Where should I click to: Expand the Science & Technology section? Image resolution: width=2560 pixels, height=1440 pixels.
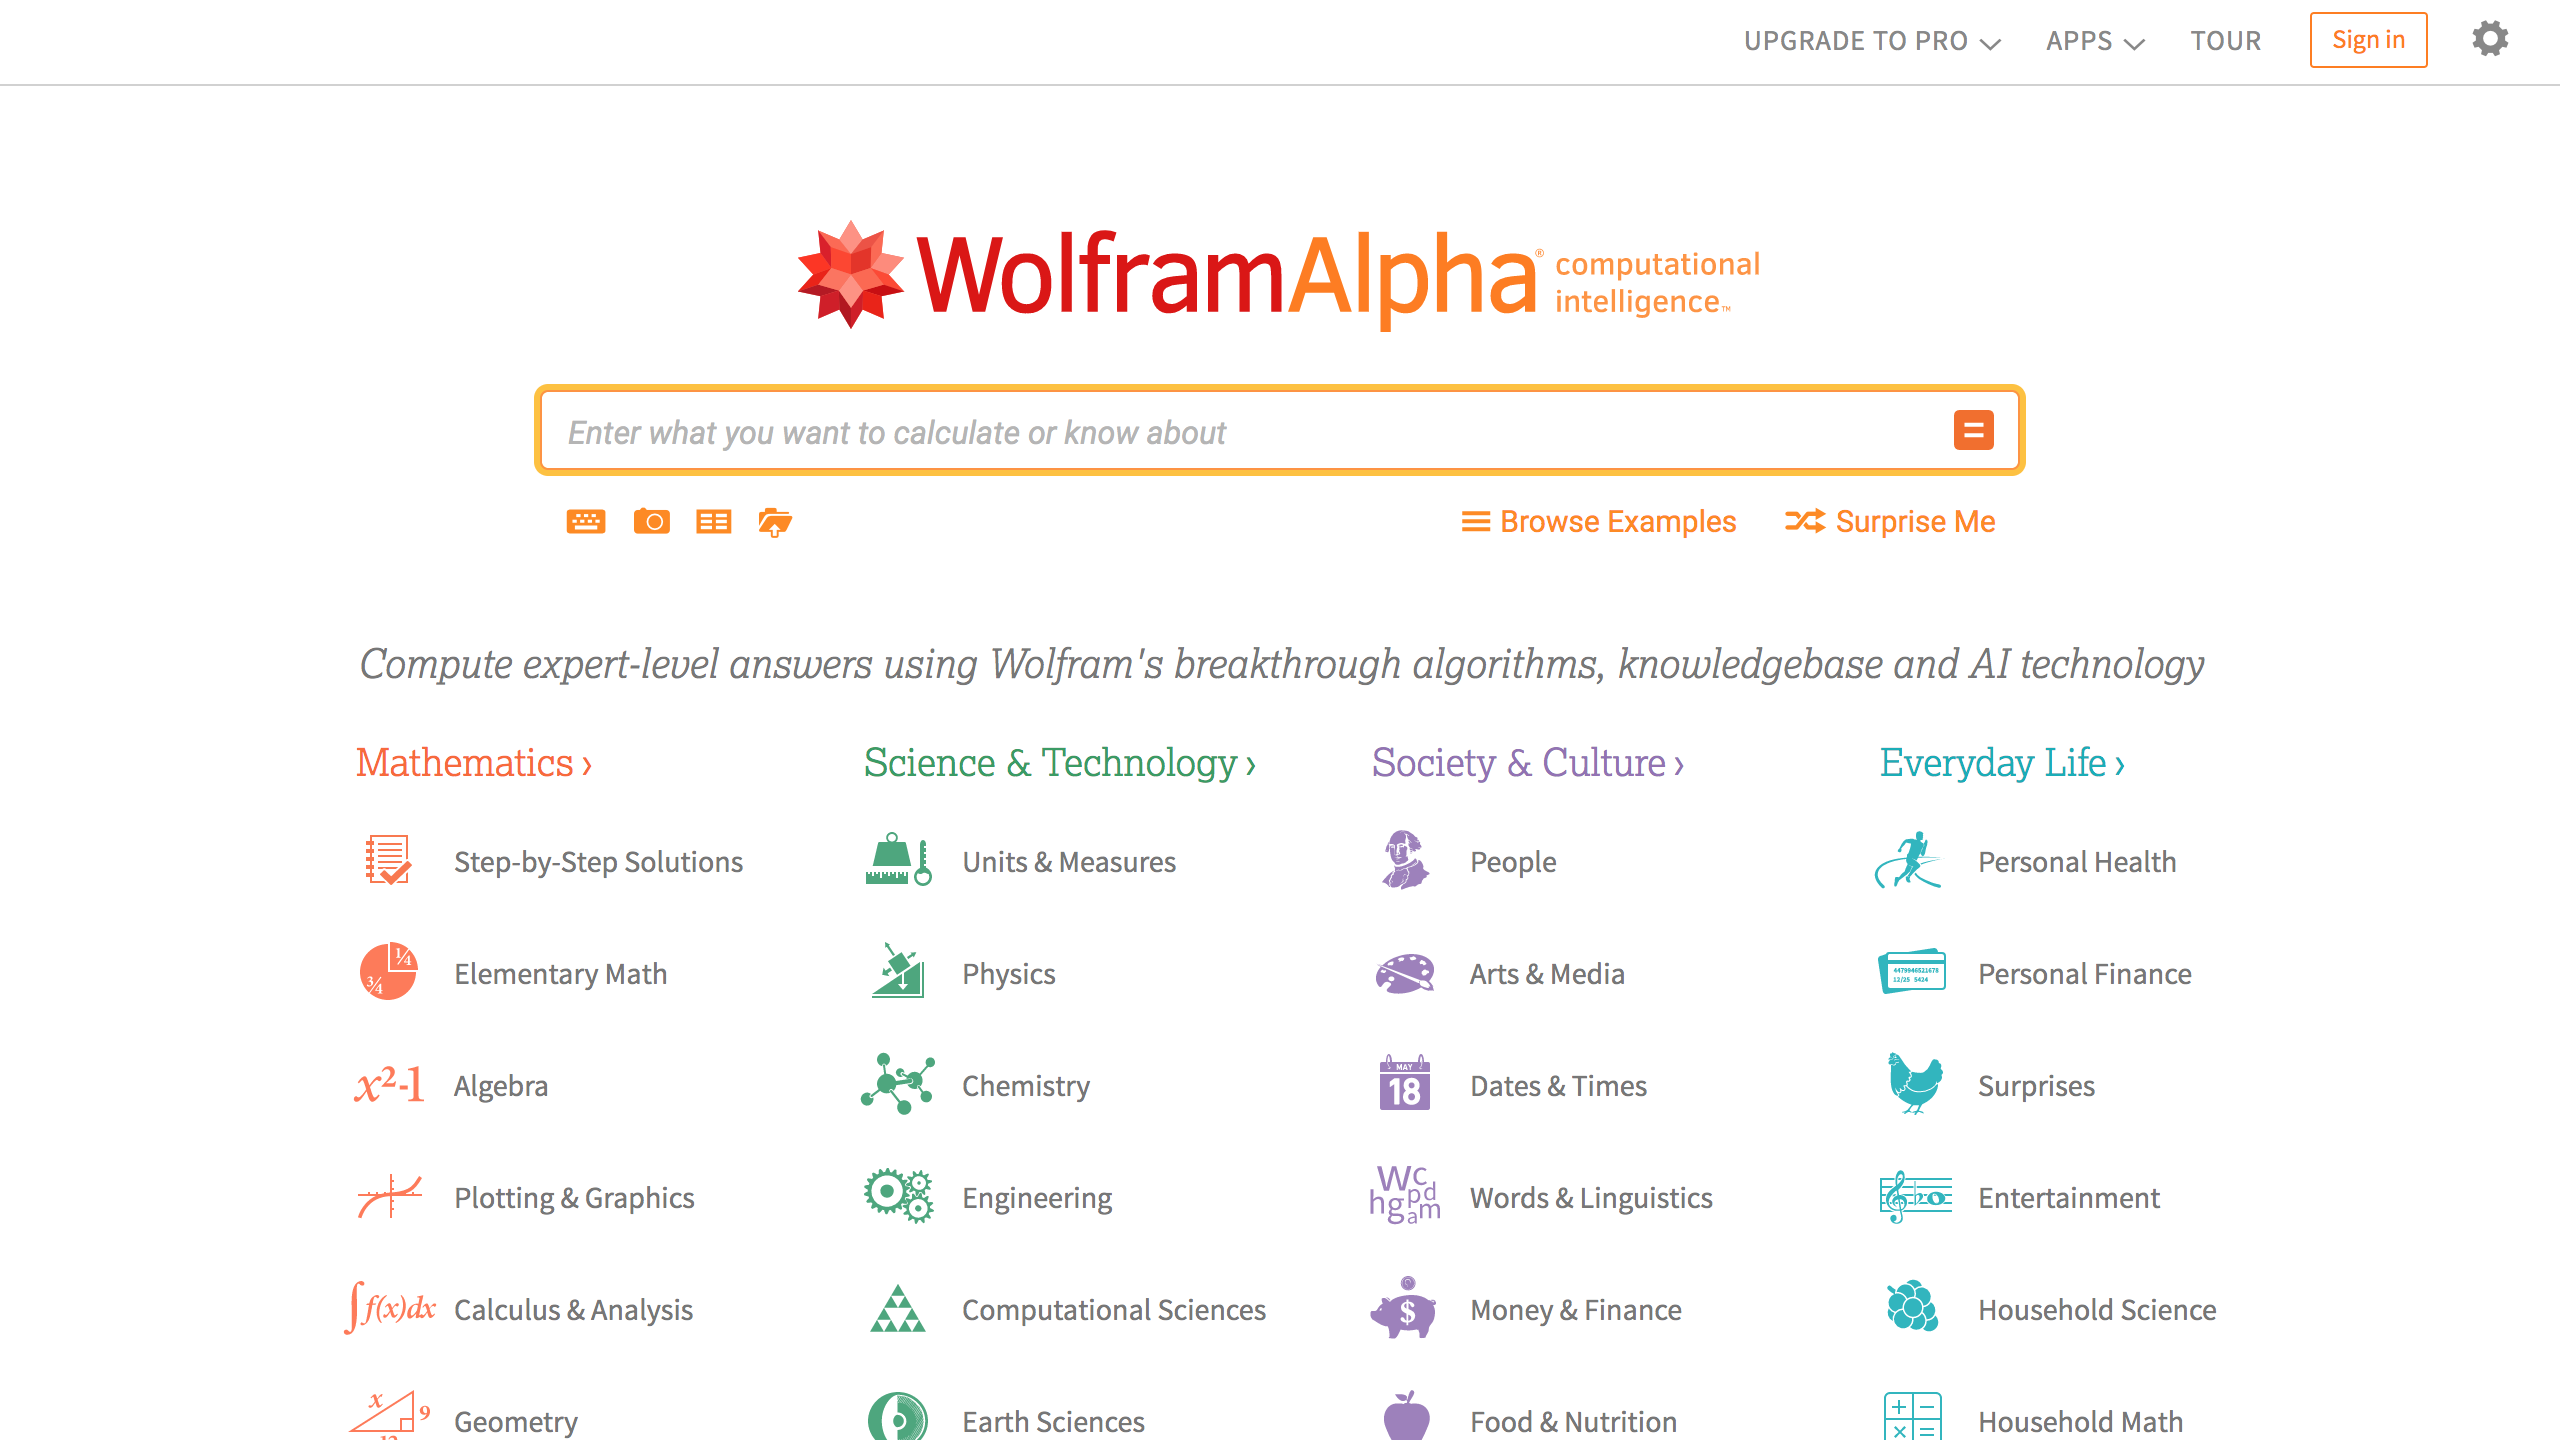[x=1057, y=761]
